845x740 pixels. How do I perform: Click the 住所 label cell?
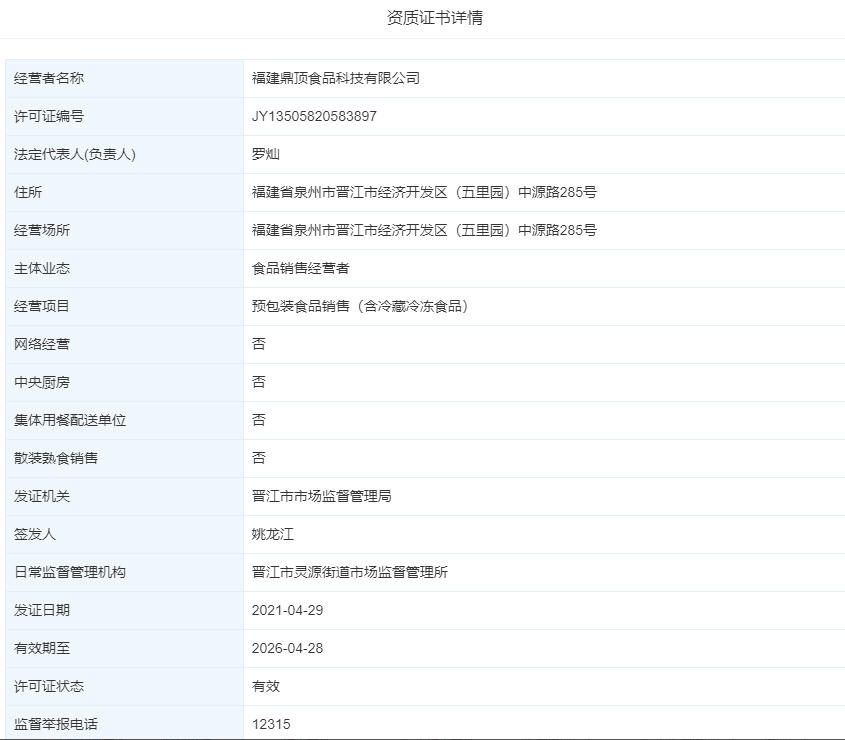coord(124,192)
